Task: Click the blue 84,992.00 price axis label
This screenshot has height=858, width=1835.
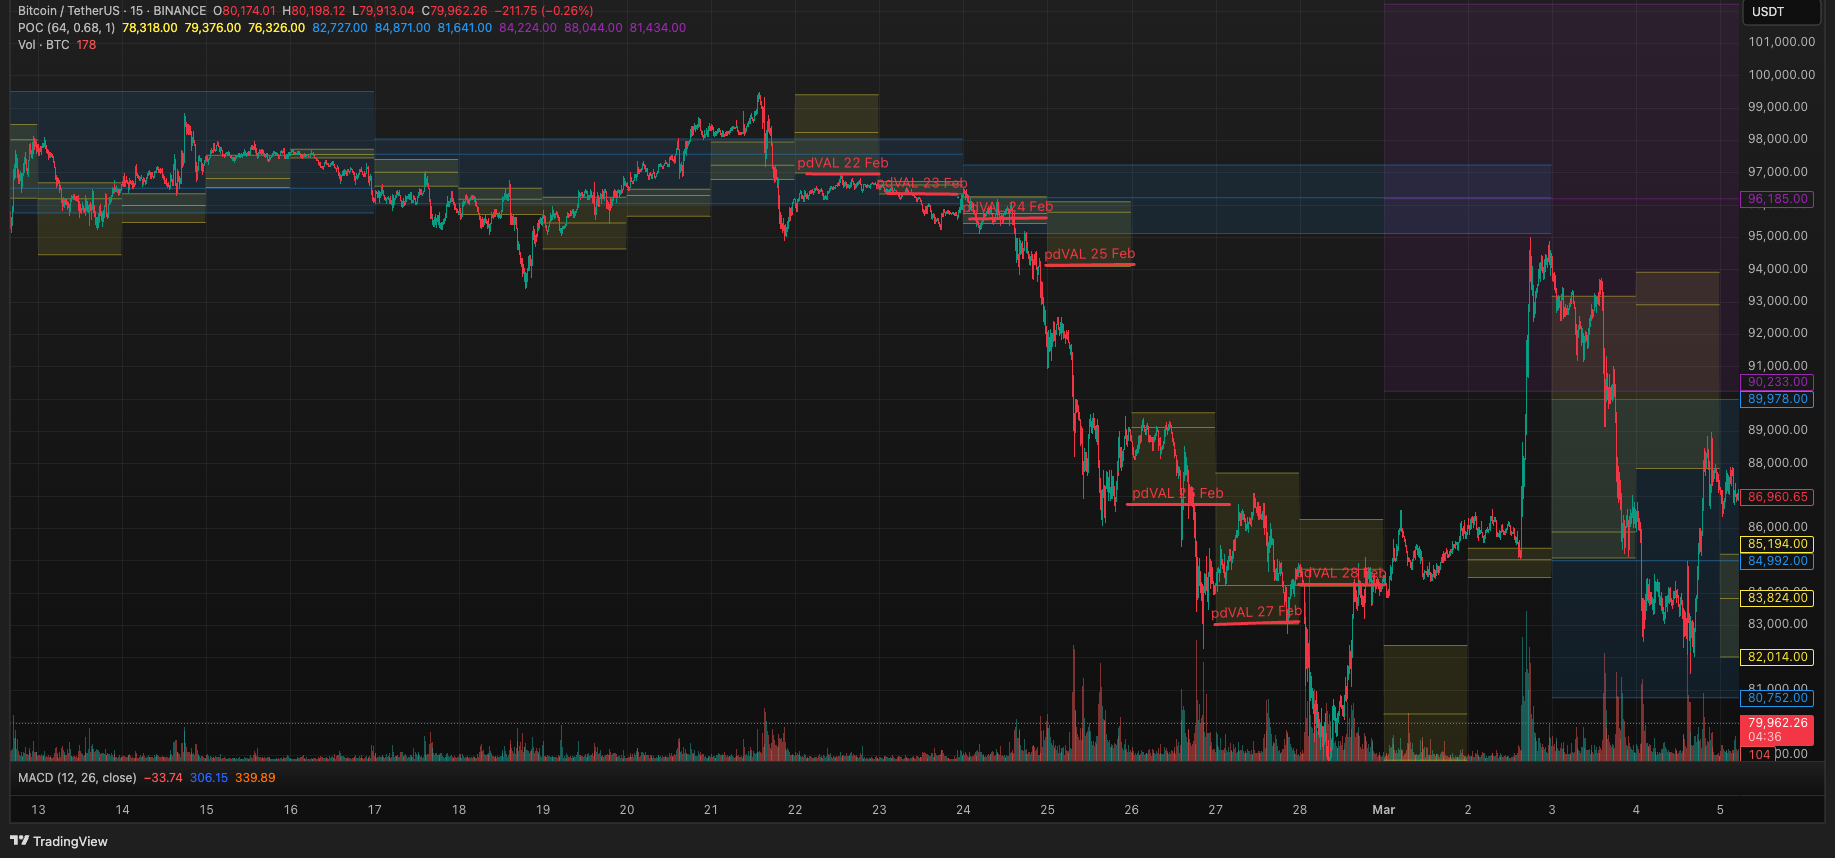Action: pos(1777,561)
